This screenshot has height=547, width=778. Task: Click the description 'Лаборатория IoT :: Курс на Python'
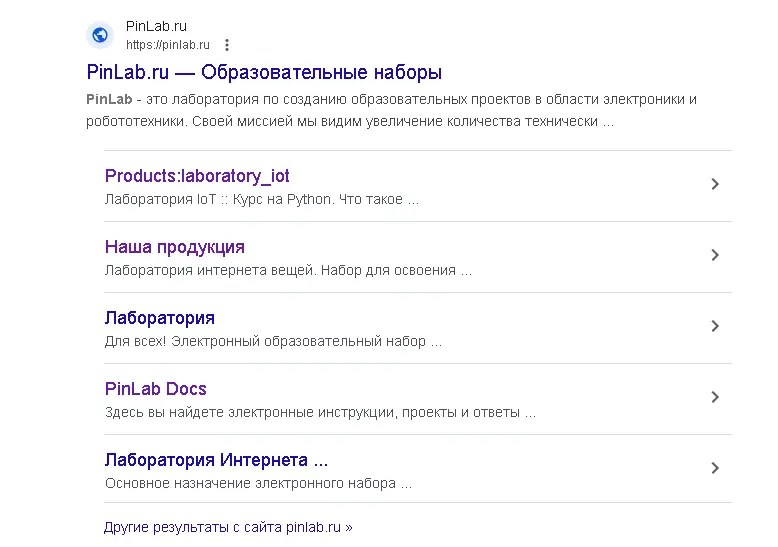pos(262,200)
